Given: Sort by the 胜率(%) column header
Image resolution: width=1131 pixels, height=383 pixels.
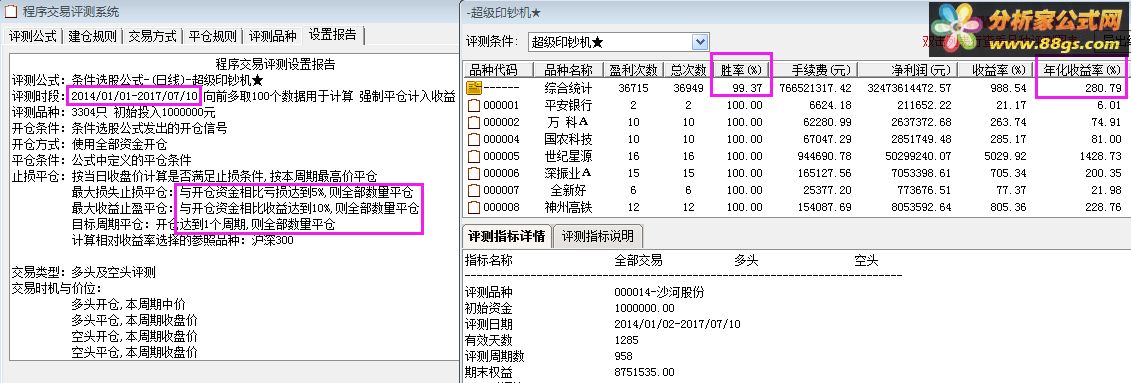Looking at the screenshot, I should click(x=741, y=70).
